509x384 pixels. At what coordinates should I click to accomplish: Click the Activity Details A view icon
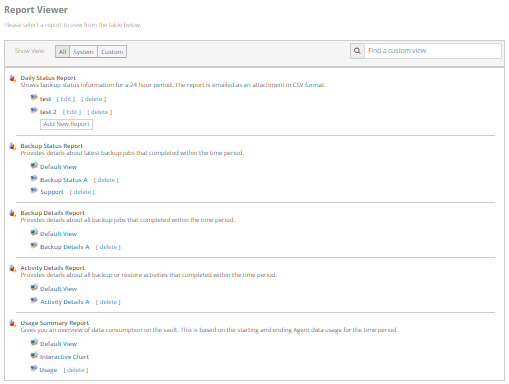tap(34, 300)
